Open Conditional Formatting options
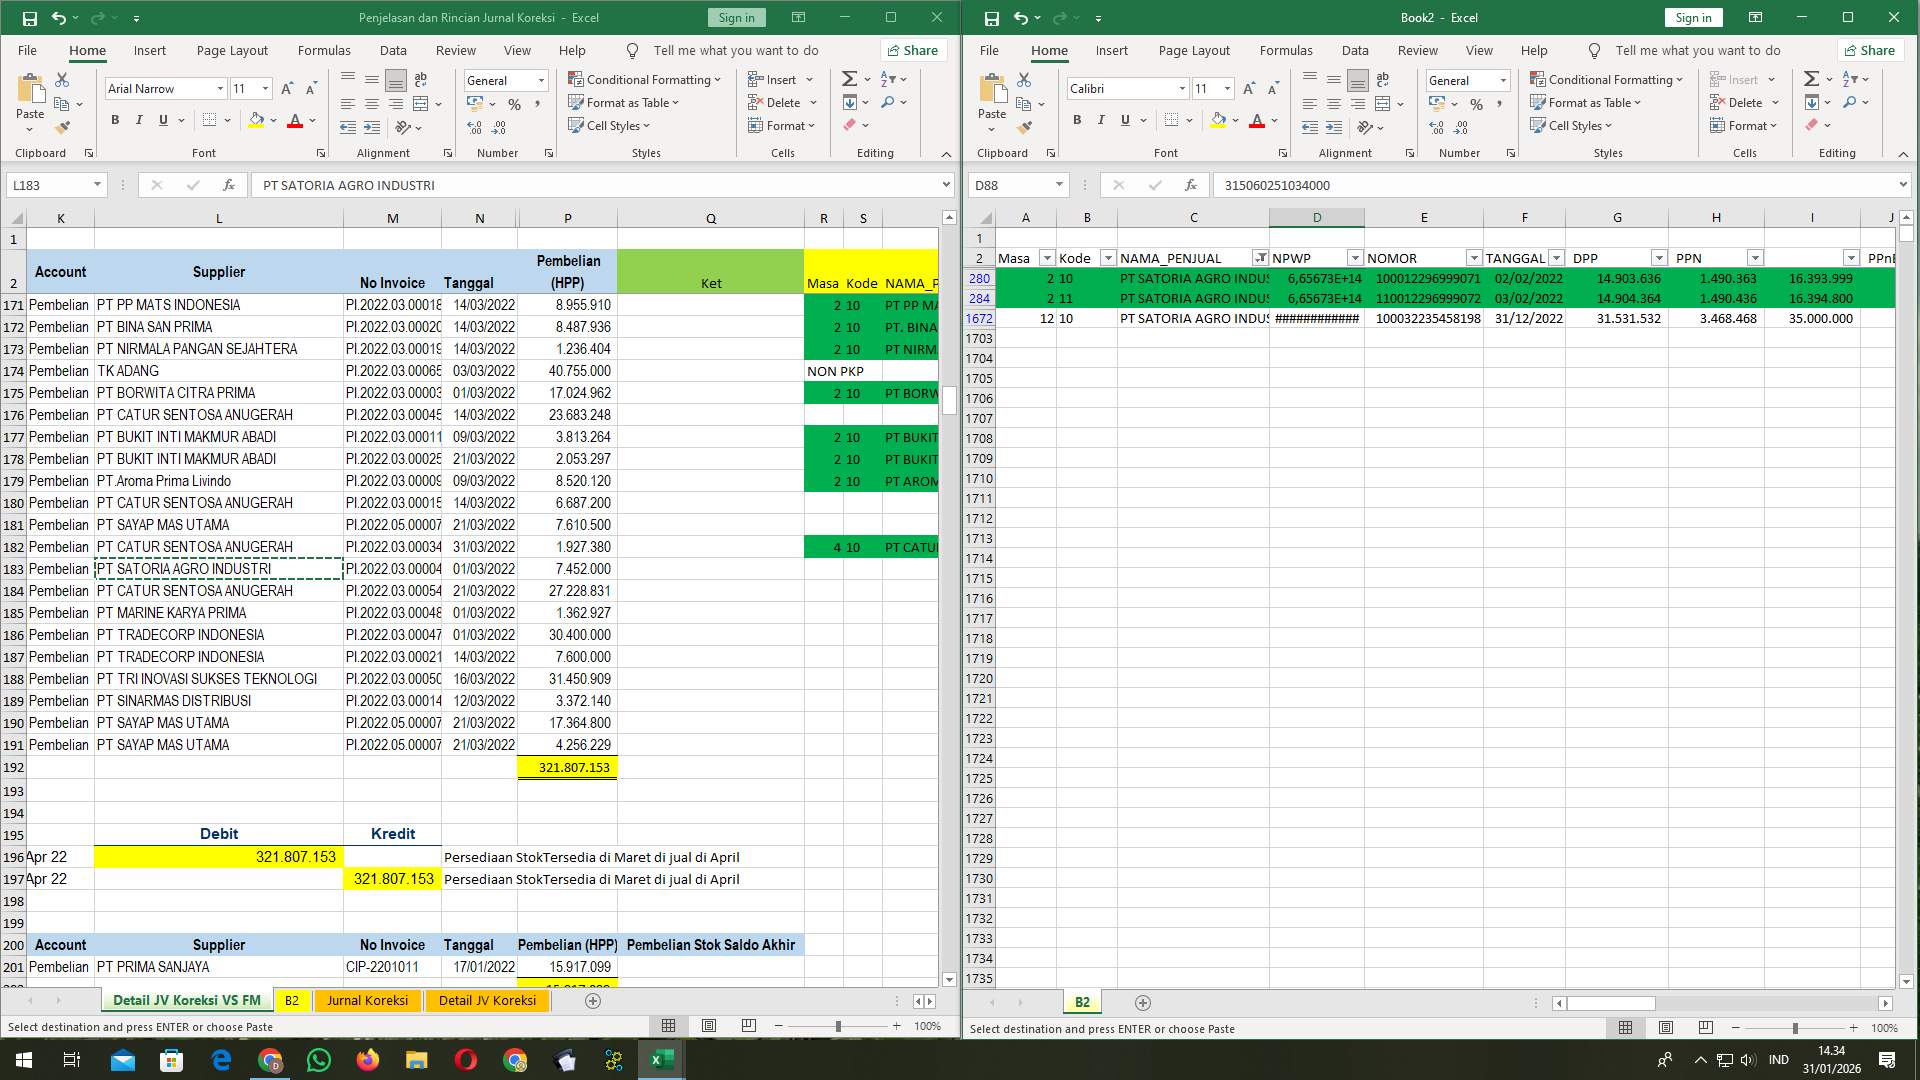1920x1080 pixels. (645, 79)
